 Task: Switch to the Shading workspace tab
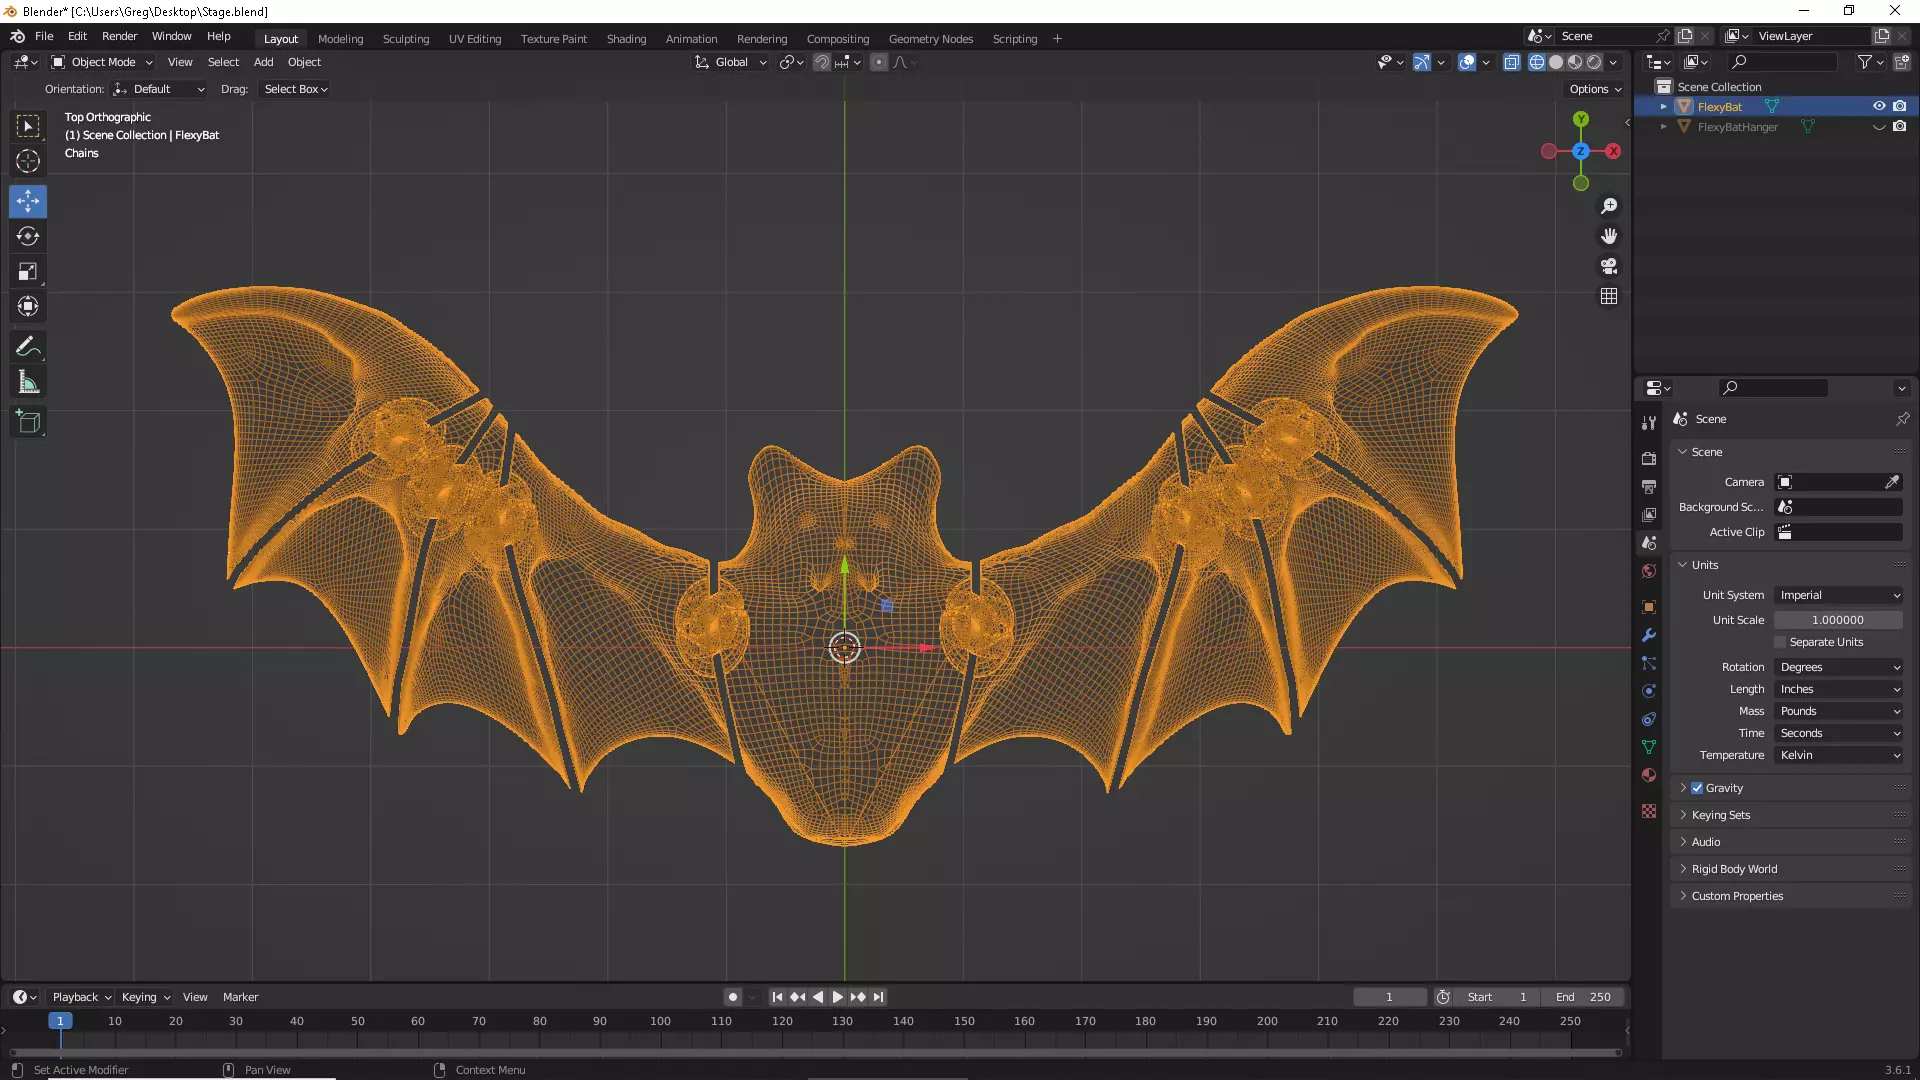click(x=626, y=39)
